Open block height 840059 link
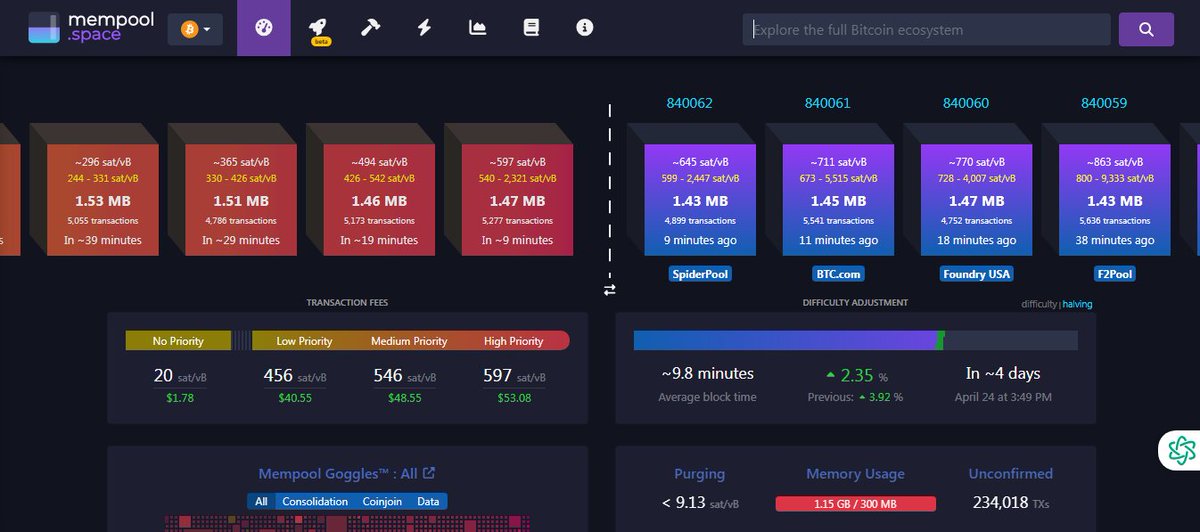 pos(1104,103)
